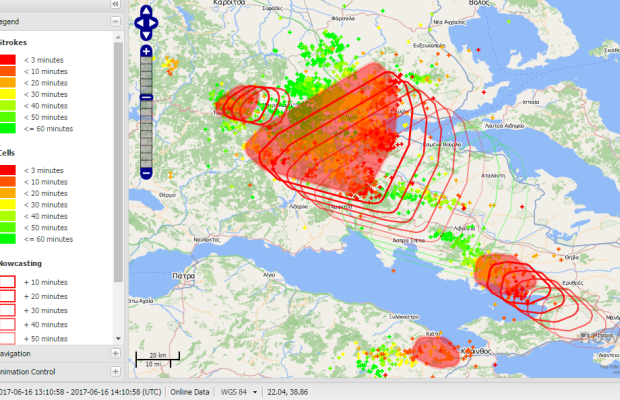Viewport: 620px width, 400px height.
Task: Zoom in with the plus button
Action: [146, 51]
